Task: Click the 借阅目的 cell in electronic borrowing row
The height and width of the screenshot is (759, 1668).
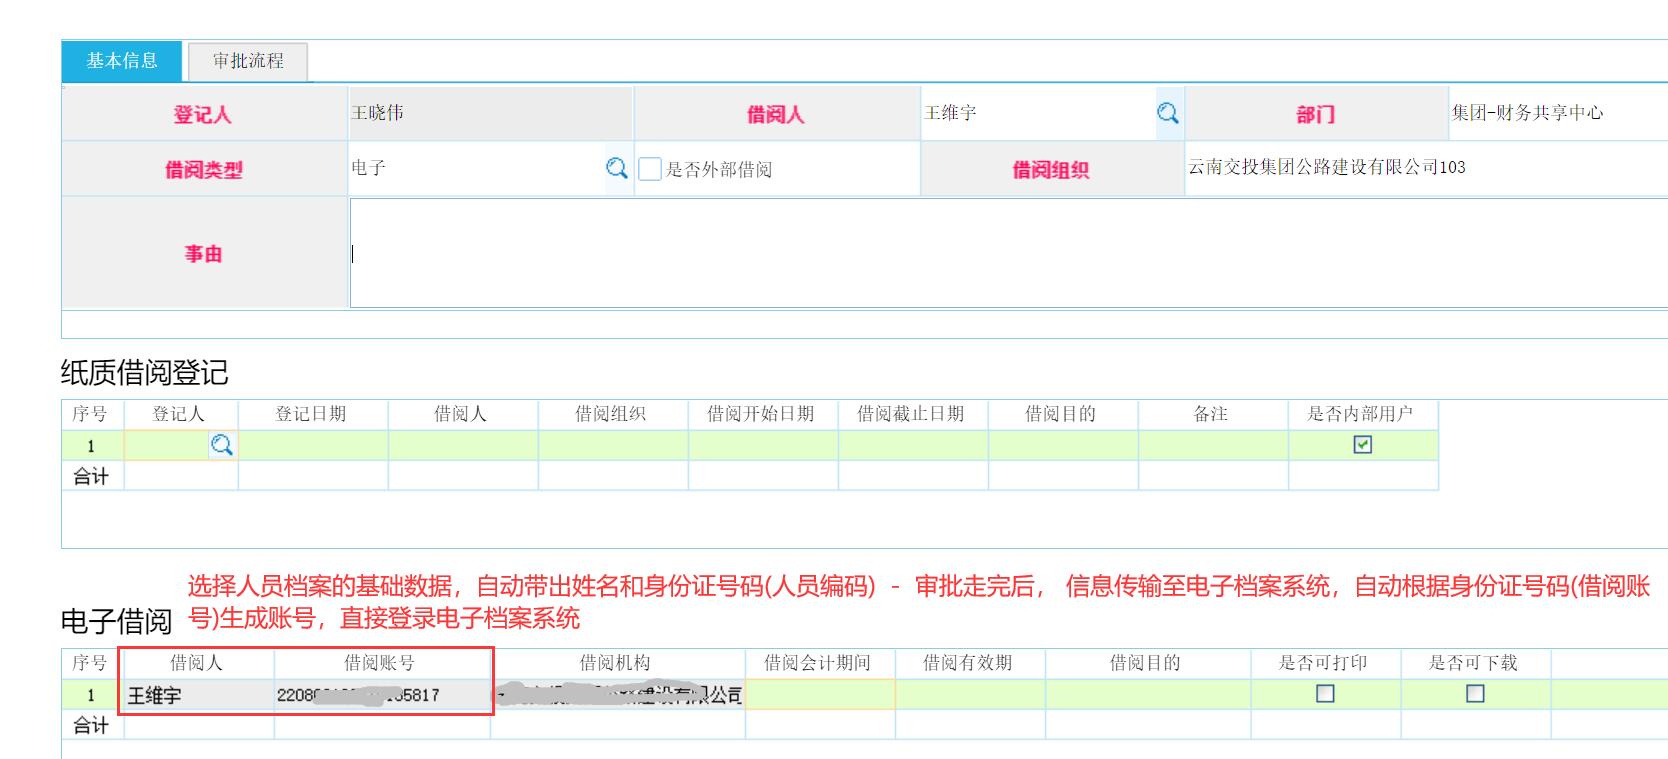Action: [x=1147, y=695]
